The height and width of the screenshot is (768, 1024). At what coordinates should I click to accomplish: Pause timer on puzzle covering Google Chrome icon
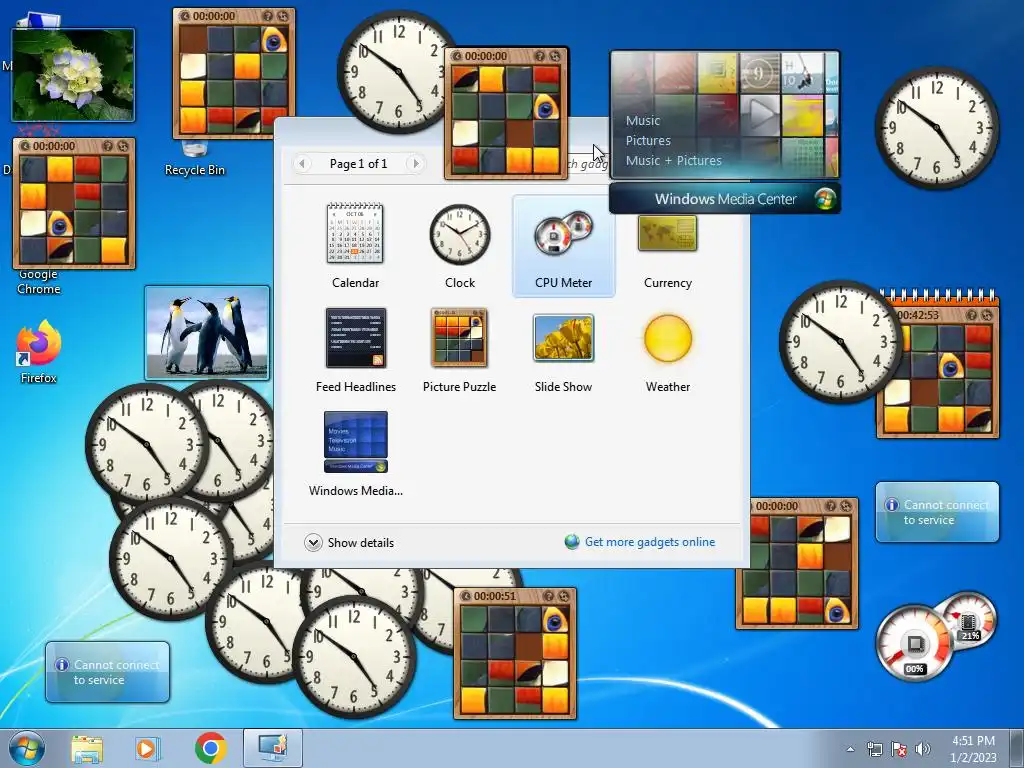(x=25, y=146)
